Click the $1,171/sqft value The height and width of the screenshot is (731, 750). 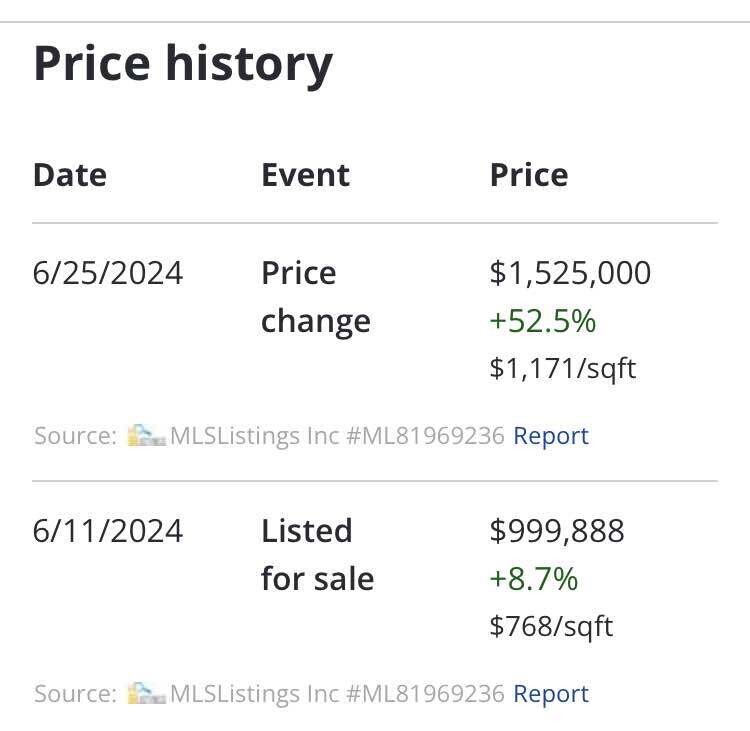pos(562,368)
